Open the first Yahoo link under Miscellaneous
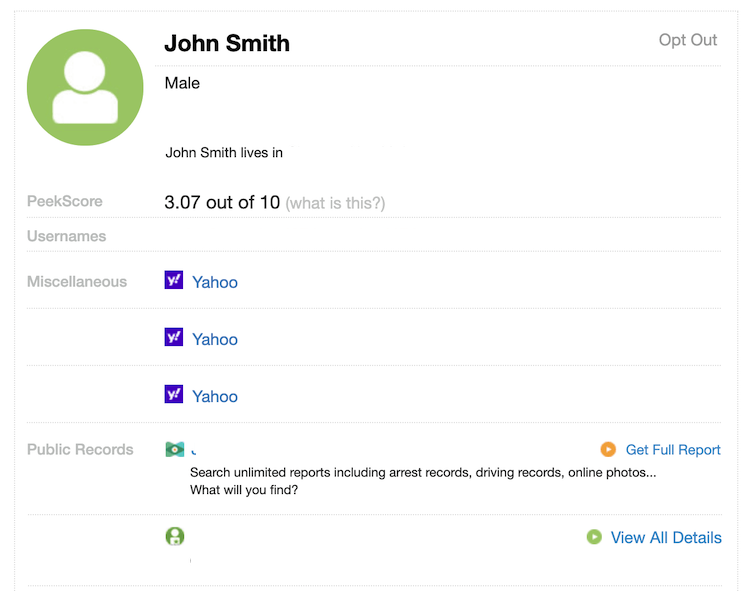Image resolution: width=750 pixels, height=591 pixels. [x=215, y=282]
